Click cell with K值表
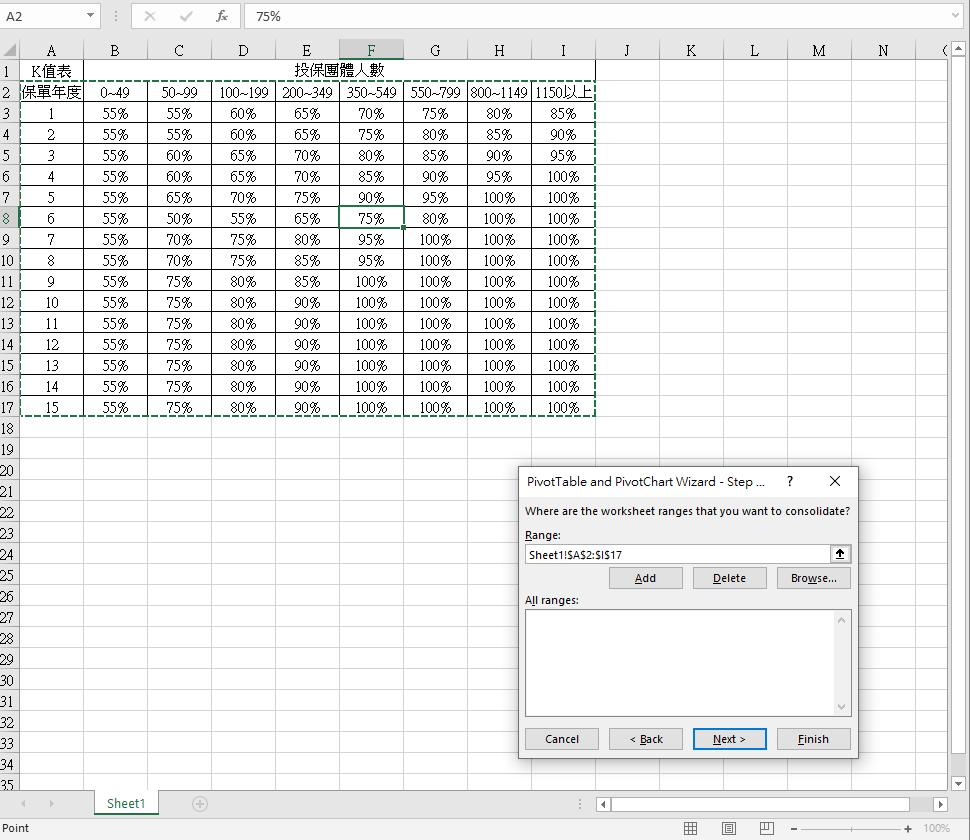 coord(51,71)
